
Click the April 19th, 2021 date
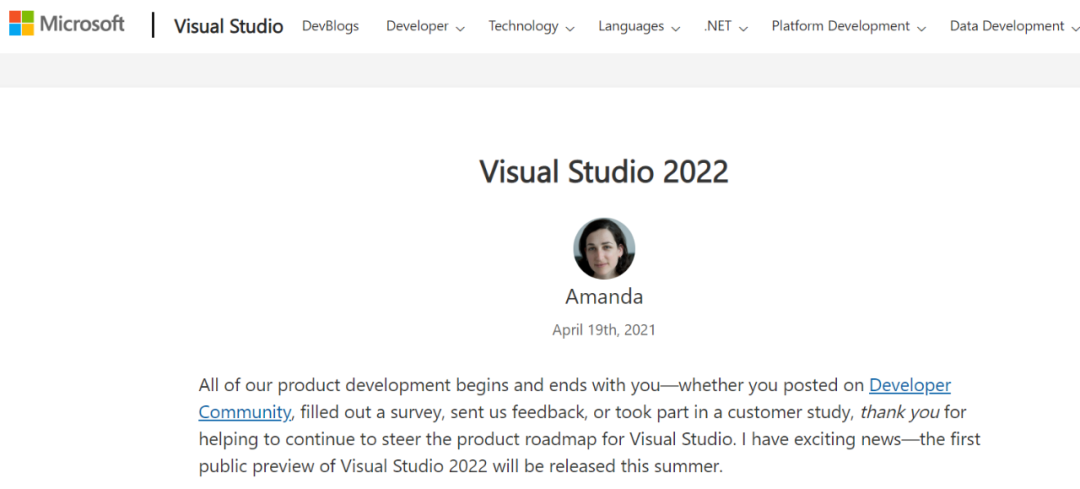tap(604, 330)
